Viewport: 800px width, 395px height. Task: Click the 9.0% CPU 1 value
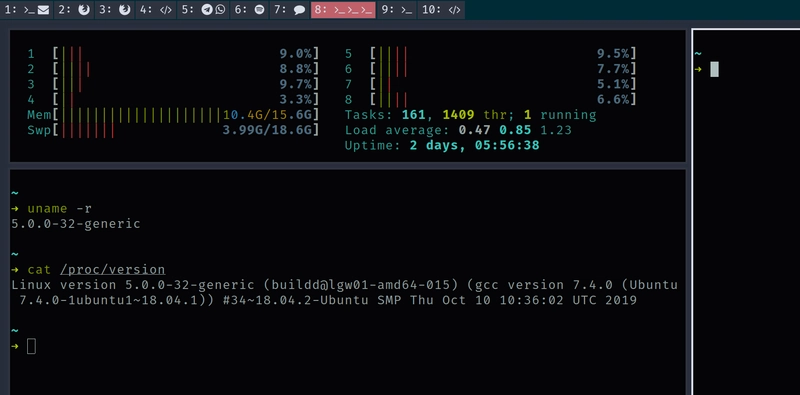[296, 54]
